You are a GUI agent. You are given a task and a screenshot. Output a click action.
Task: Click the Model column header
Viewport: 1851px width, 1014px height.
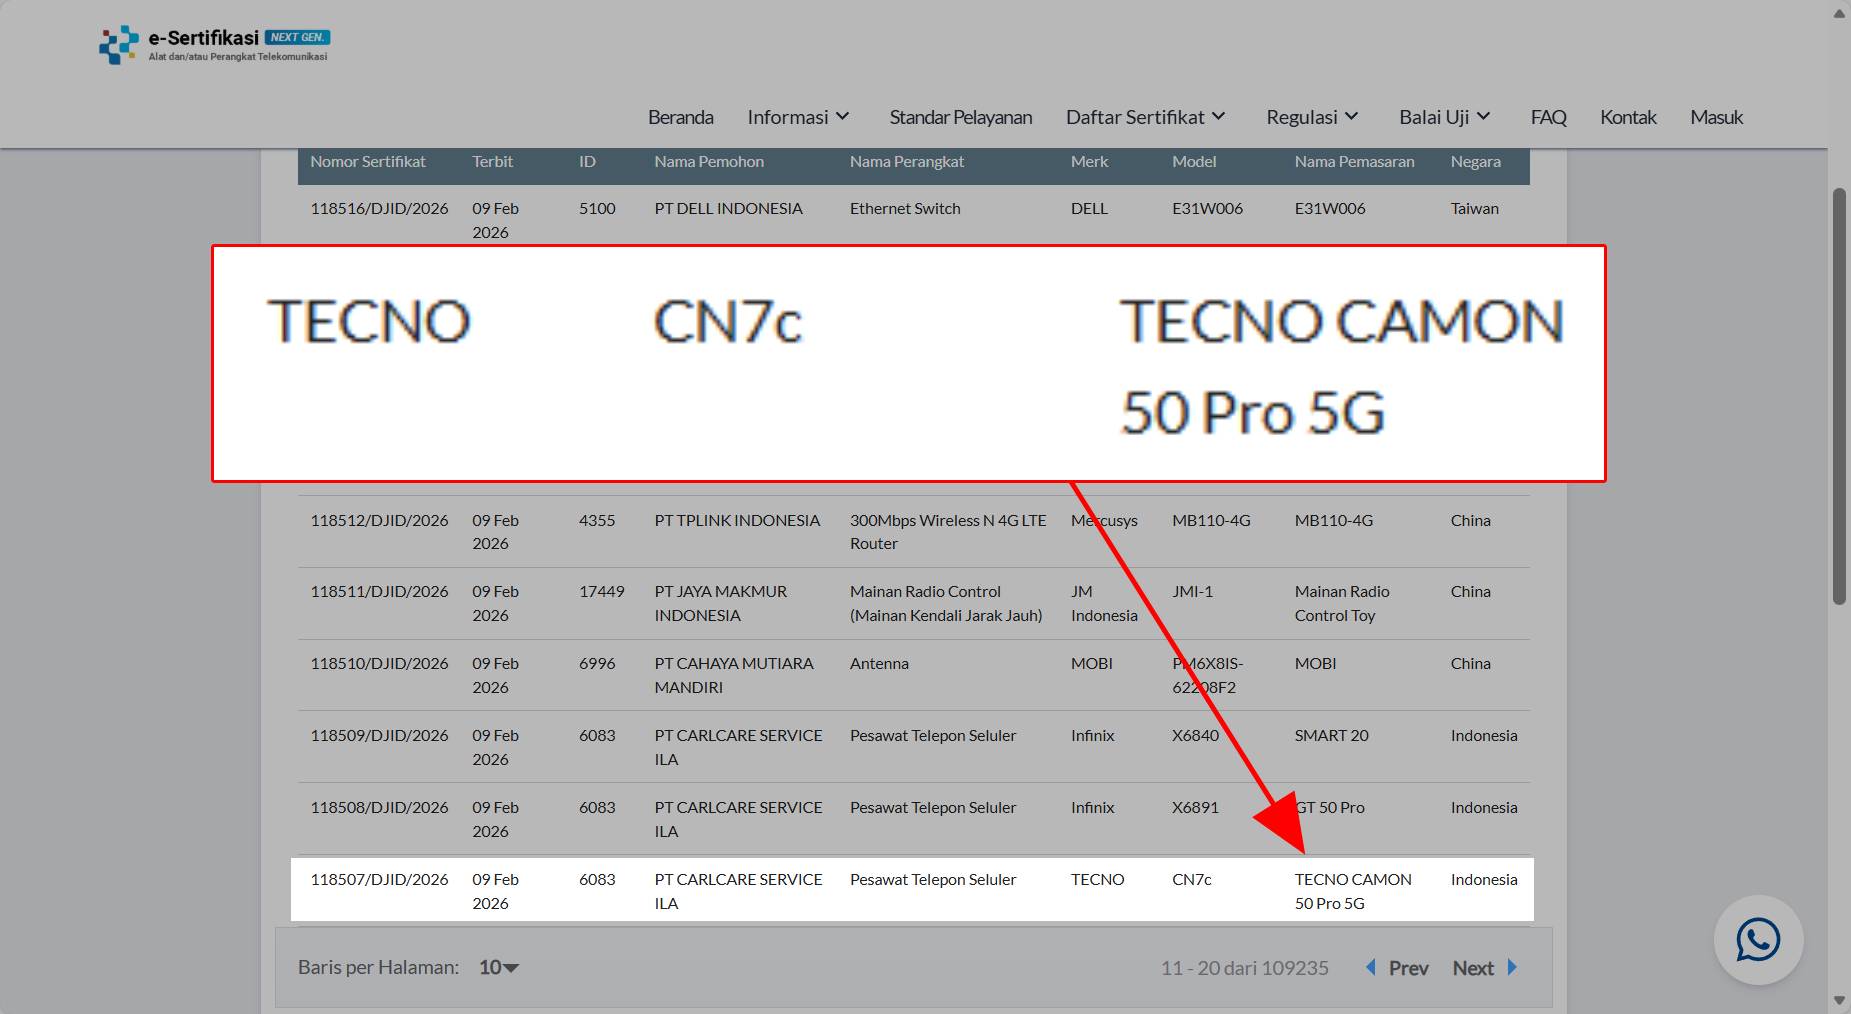pos(1194,161)
